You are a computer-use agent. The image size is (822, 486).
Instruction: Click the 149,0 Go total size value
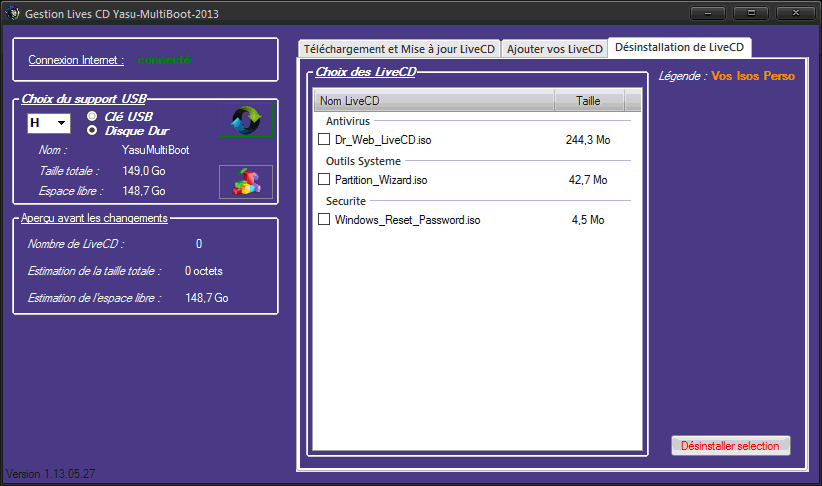tap(144, 171)
